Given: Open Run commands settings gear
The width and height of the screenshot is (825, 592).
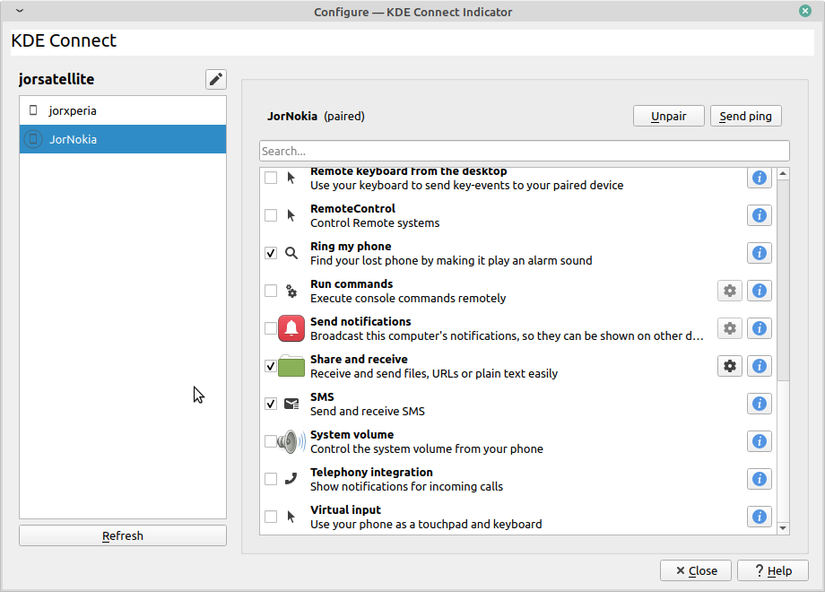Looking at the screenshot, I should tap(730, 290).
